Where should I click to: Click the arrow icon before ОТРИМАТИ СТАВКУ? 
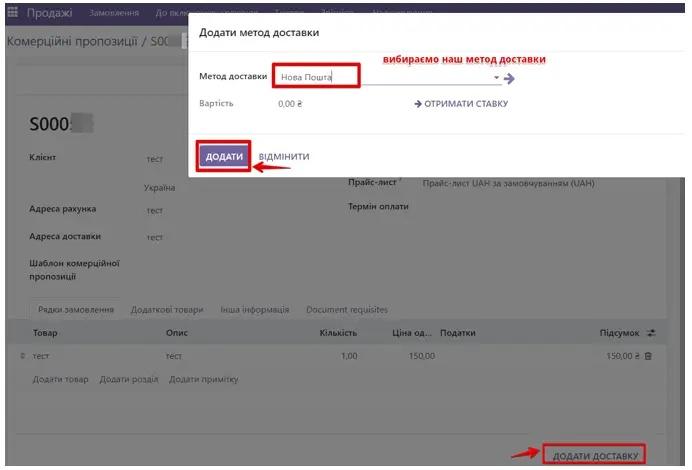(418, 104)
